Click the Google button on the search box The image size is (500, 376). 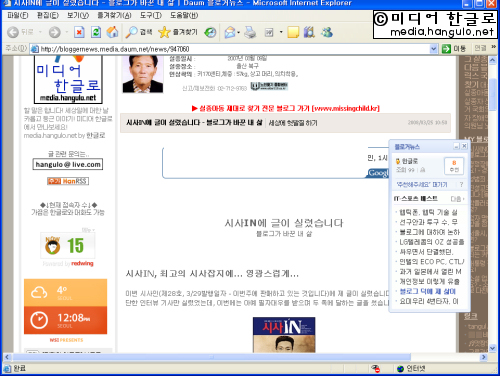(378, 173)
